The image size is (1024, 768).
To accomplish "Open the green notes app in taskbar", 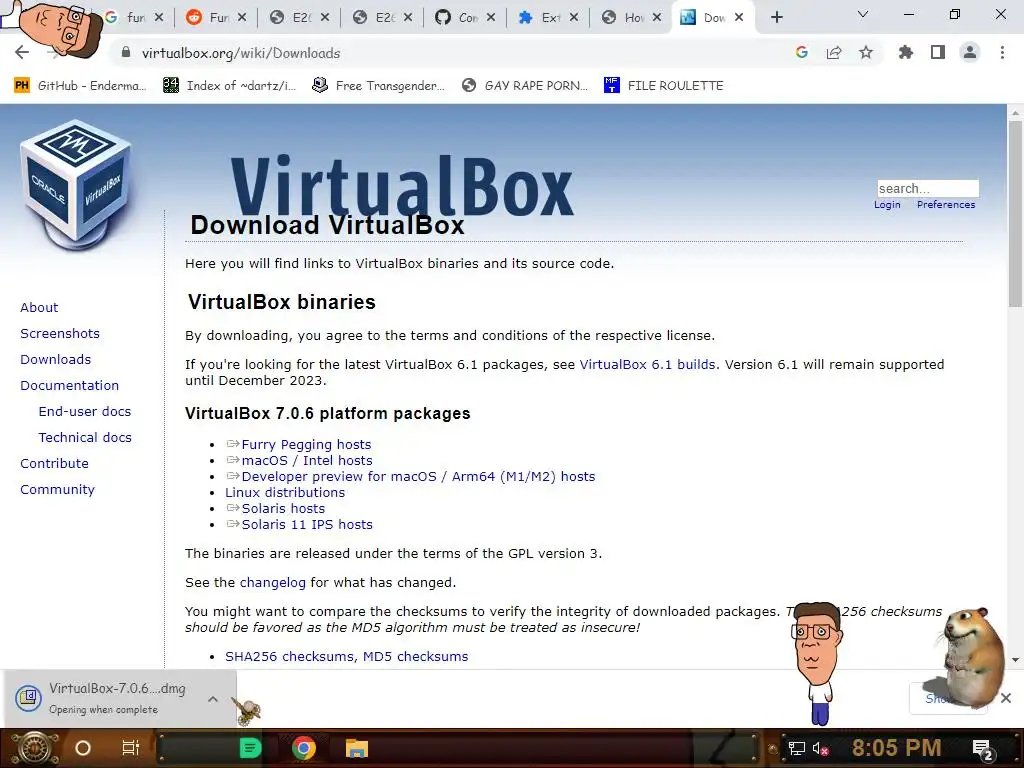I will coord(250,748).
